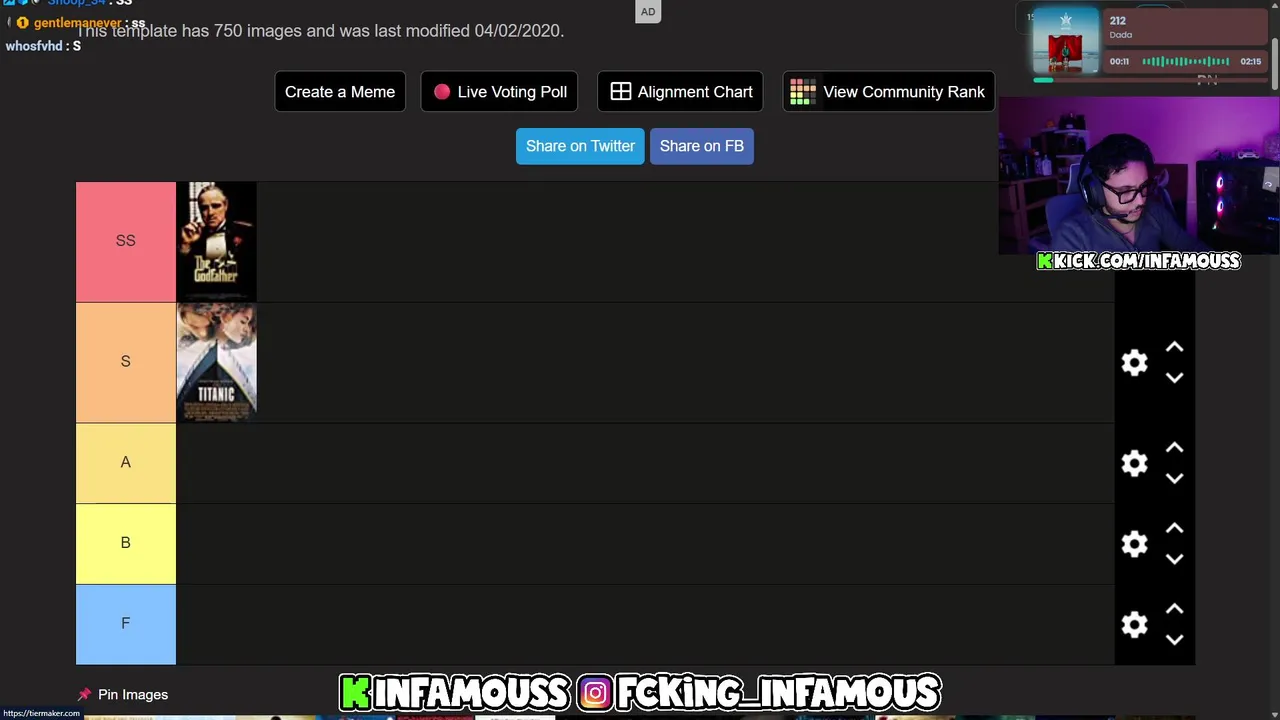Click the AD label at top
This screenshot has height=720, width=1280.
point(648,12)
